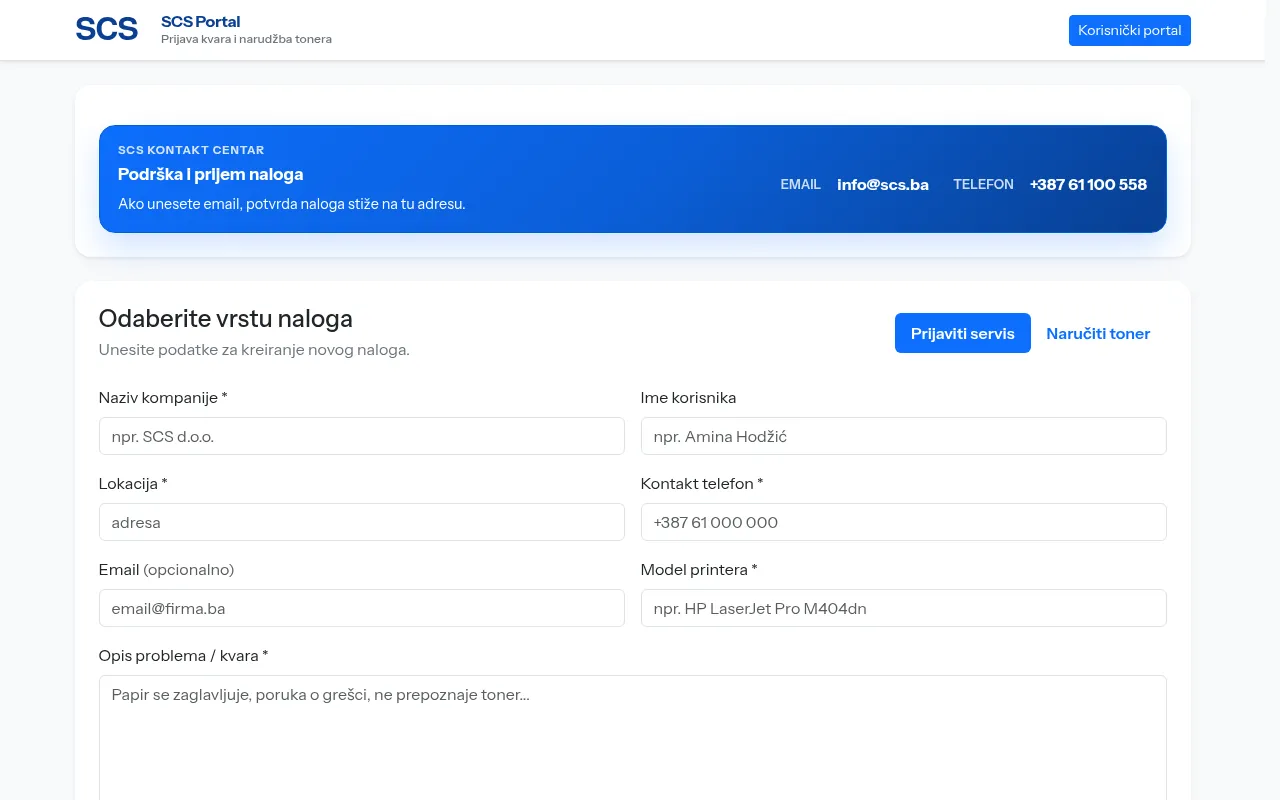Click the SCS logo in header

pyautogui.click(x=107, y=30)
